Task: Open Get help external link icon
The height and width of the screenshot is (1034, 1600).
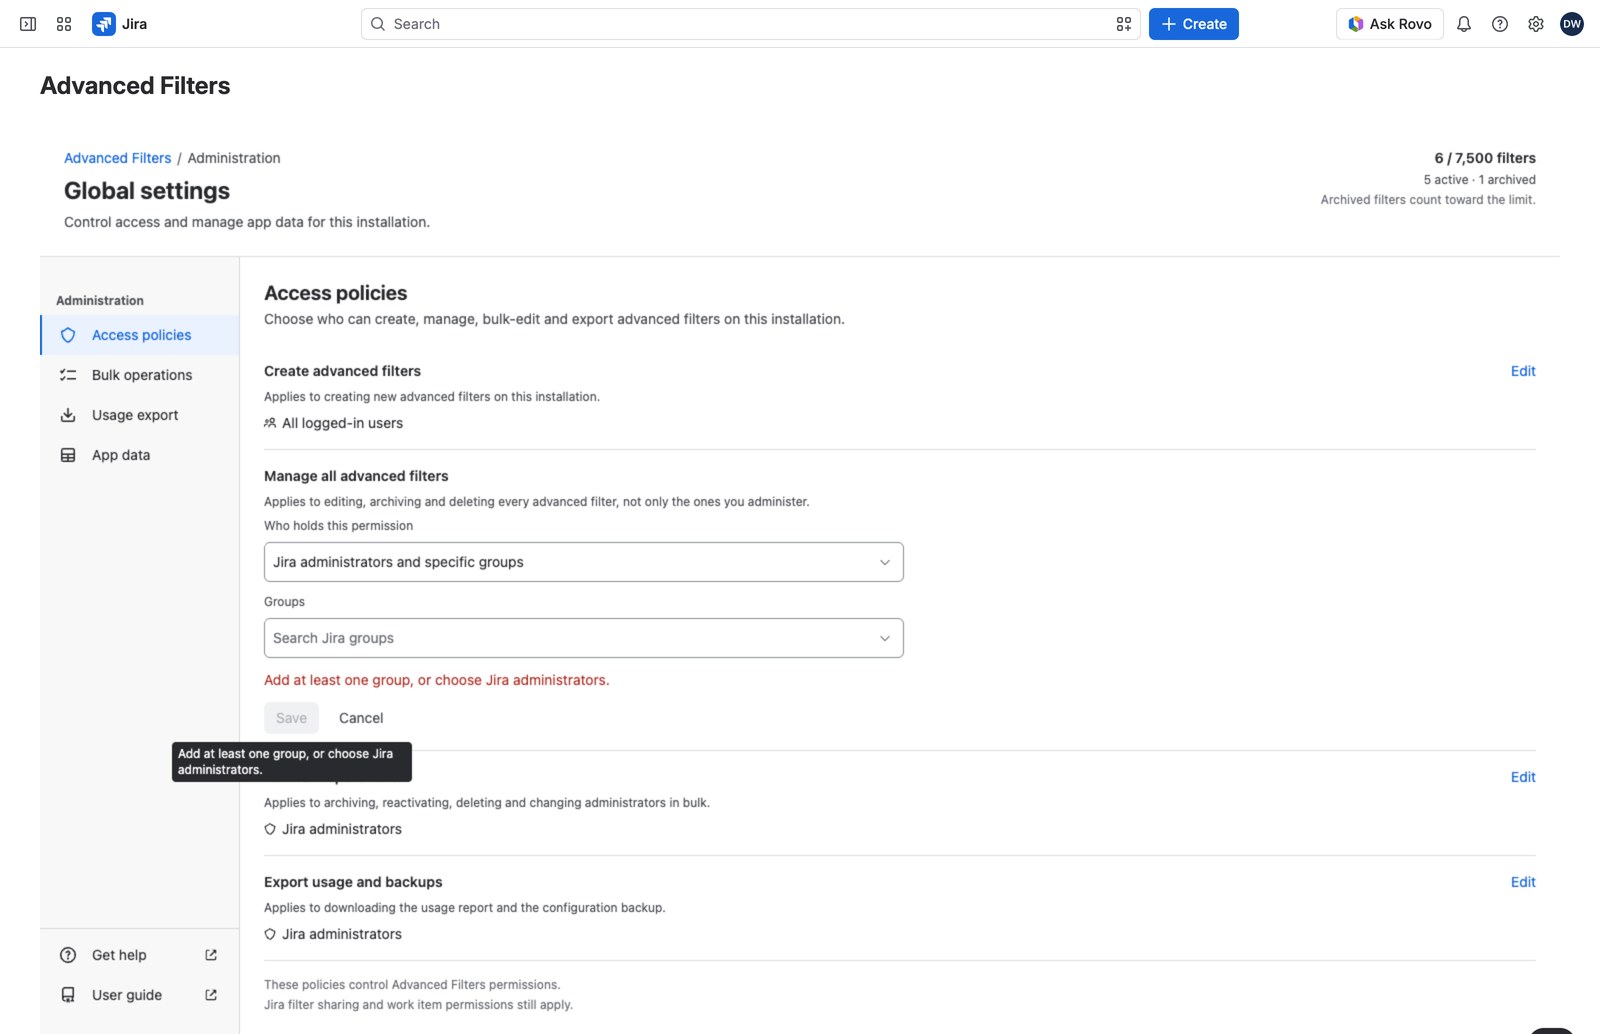Action: pyautogui.click(x=211, y=955)
